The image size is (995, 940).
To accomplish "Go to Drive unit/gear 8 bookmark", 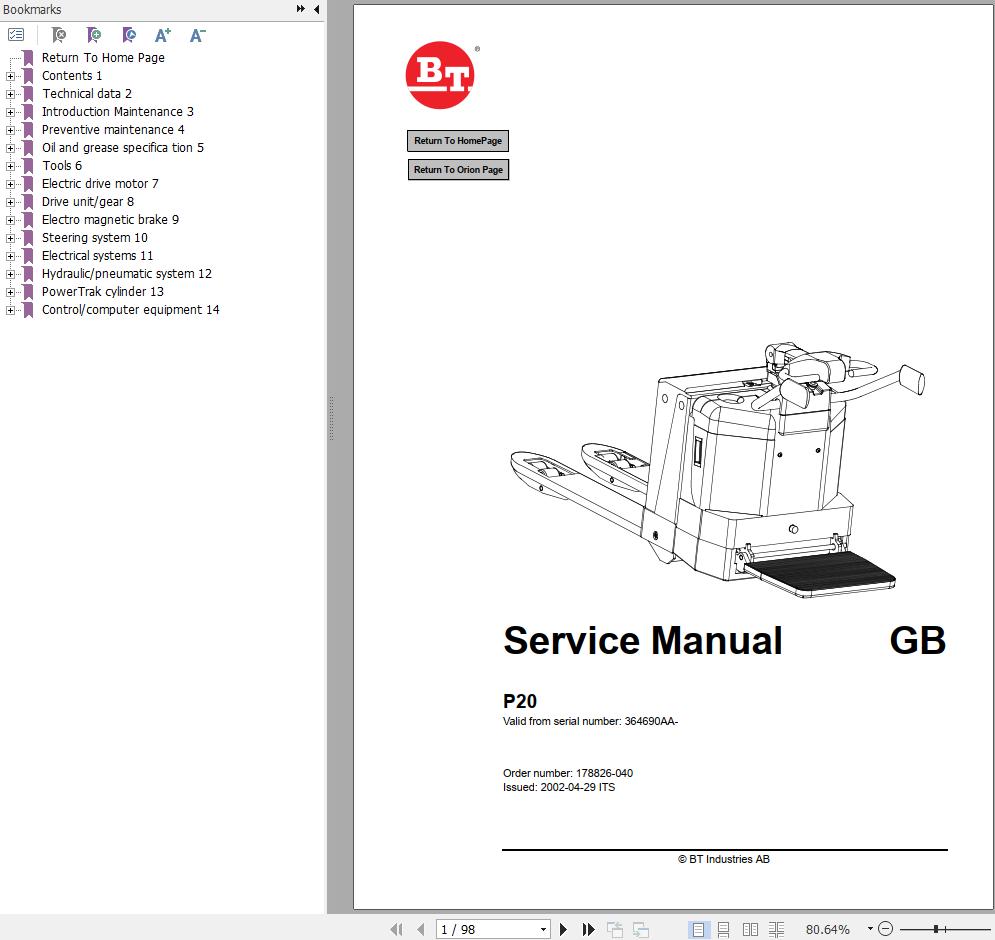I will pyautogui.click(x=88, y=201).
